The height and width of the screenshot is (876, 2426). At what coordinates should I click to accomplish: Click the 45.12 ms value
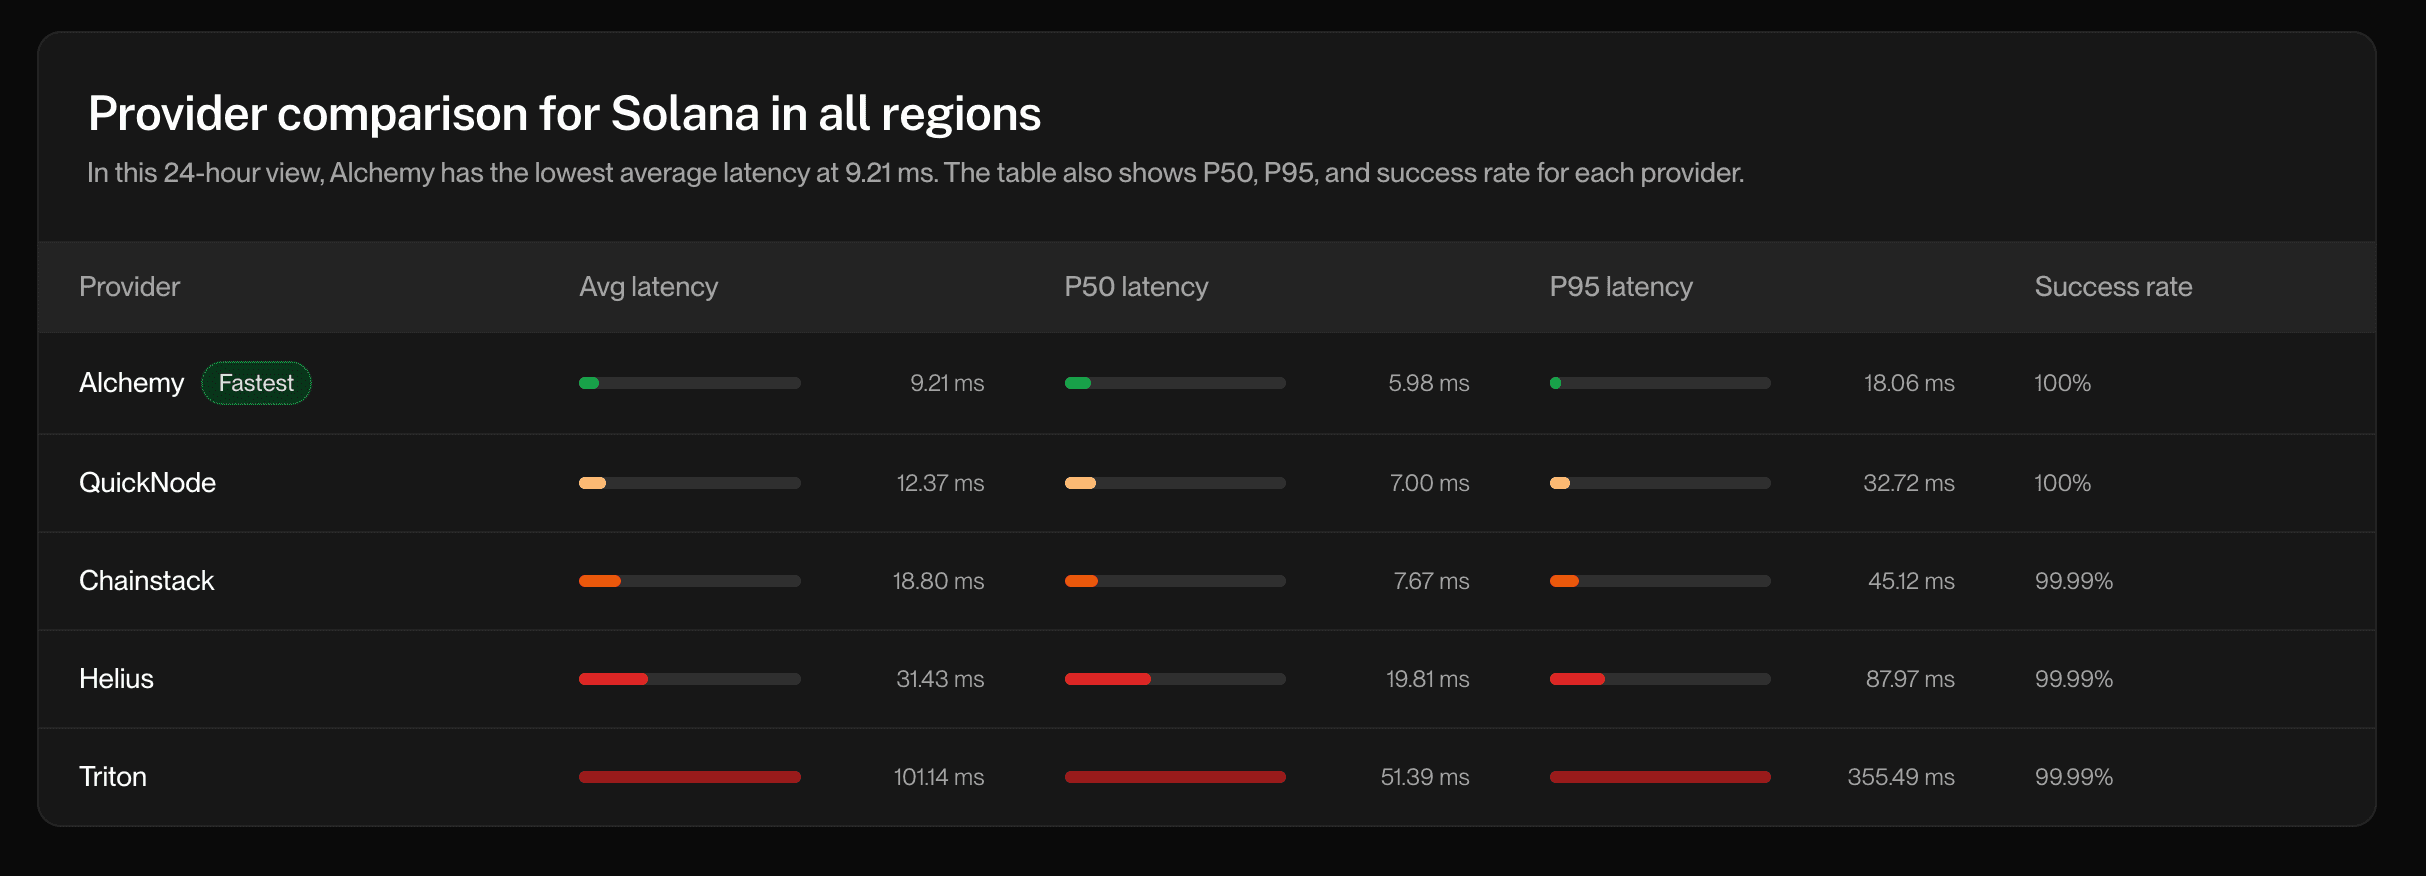[1911, 581]
